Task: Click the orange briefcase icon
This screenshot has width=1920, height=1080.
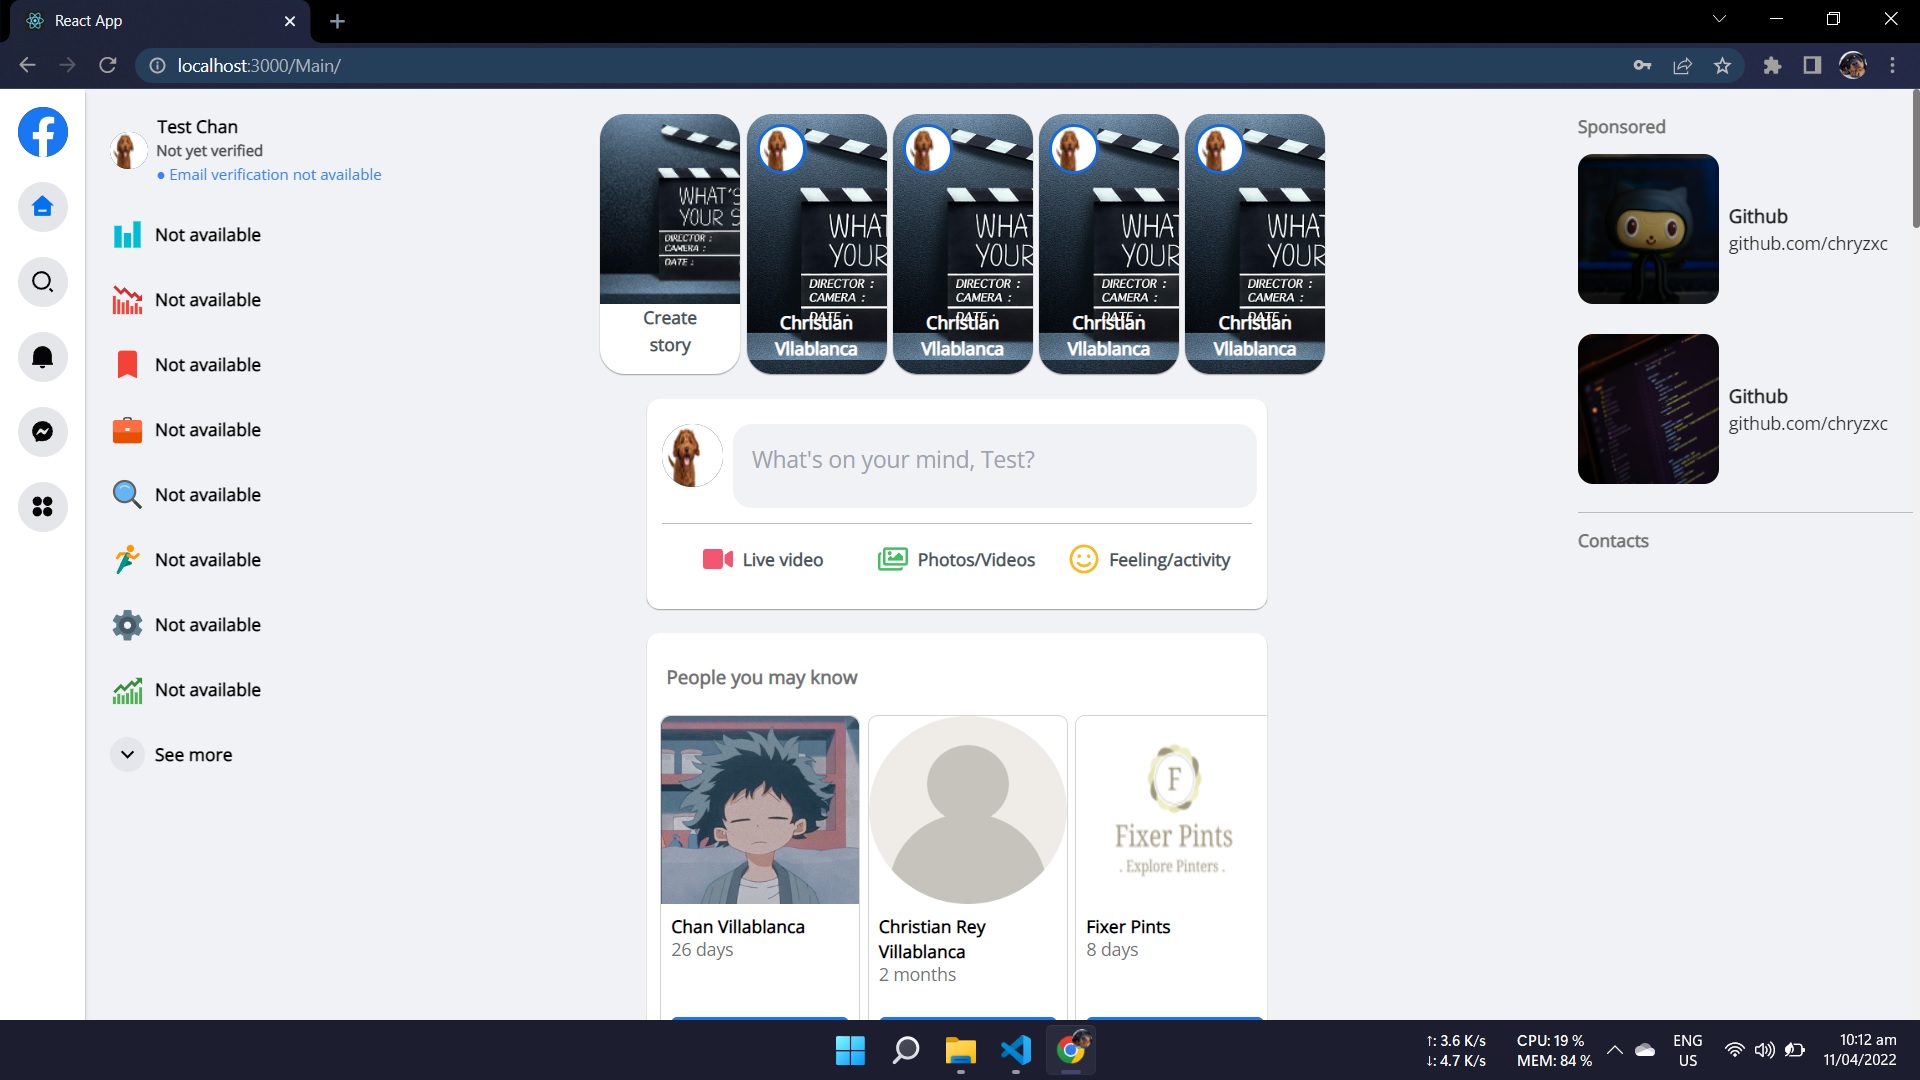Action: 127,430
